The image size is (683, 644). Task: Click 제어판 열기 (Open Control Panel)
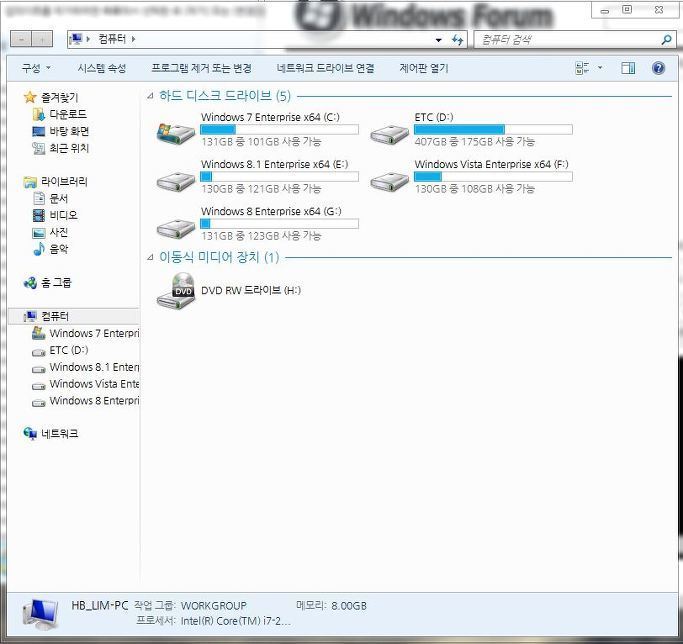pyautogui.click(x=424, y=68)
